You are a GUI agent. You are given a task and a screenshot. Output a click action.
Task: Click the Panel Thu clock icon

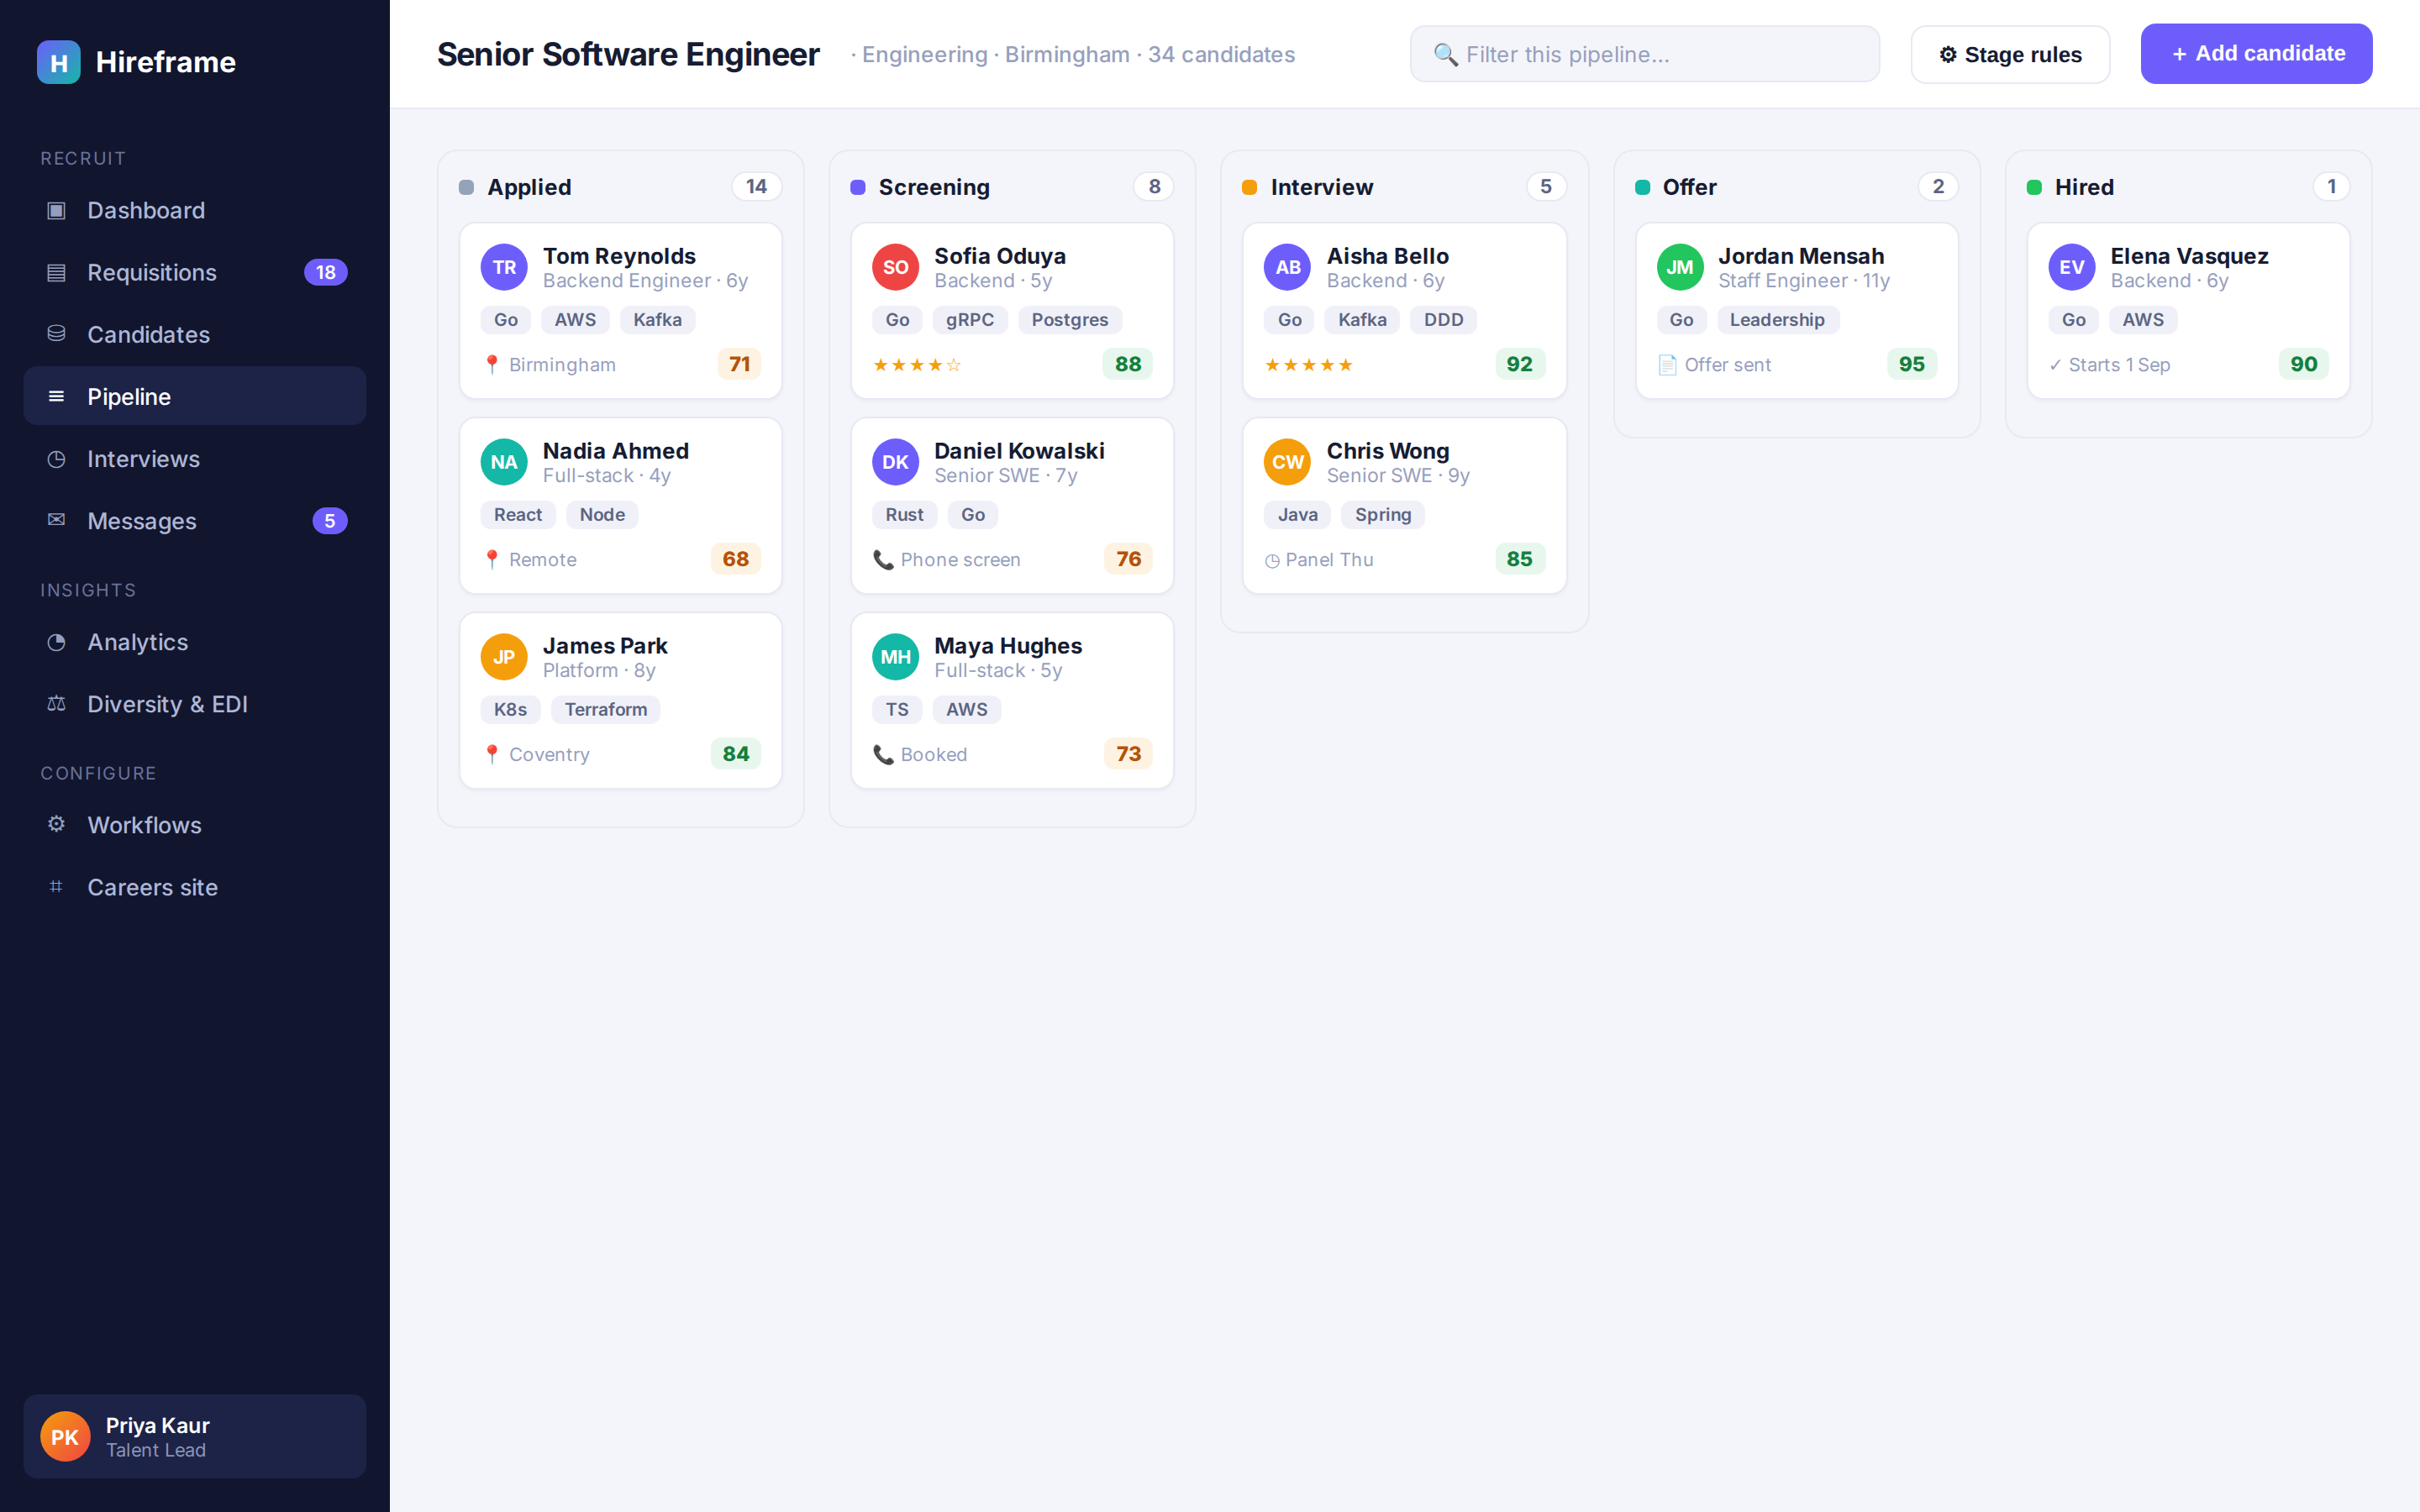(1272, 561)
